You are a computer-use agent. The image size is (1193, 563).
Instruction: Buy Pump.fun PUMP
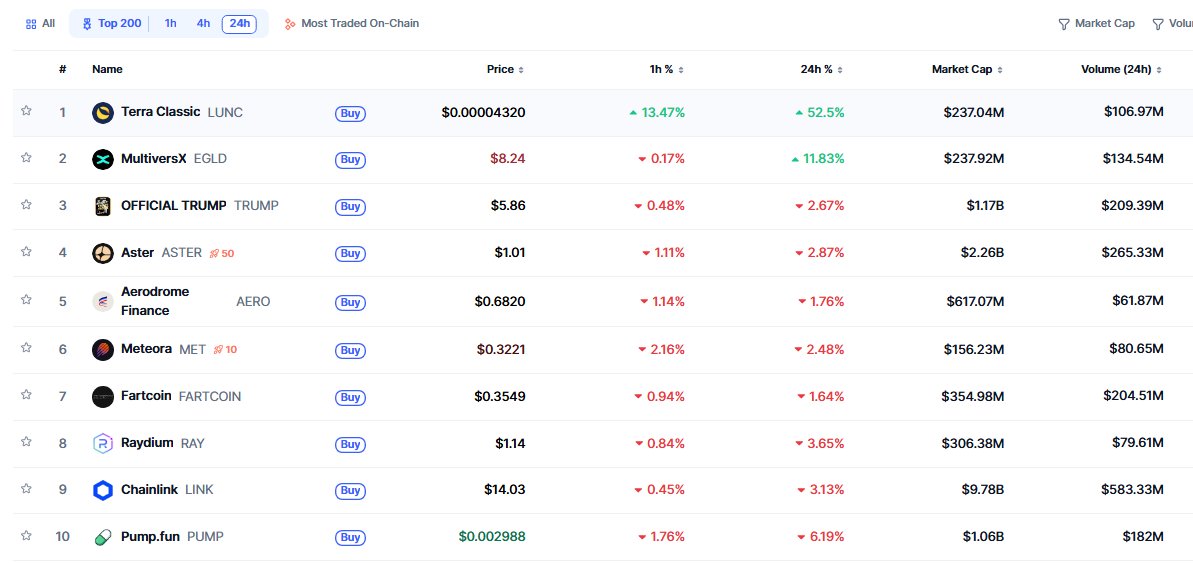coord(350,539)
